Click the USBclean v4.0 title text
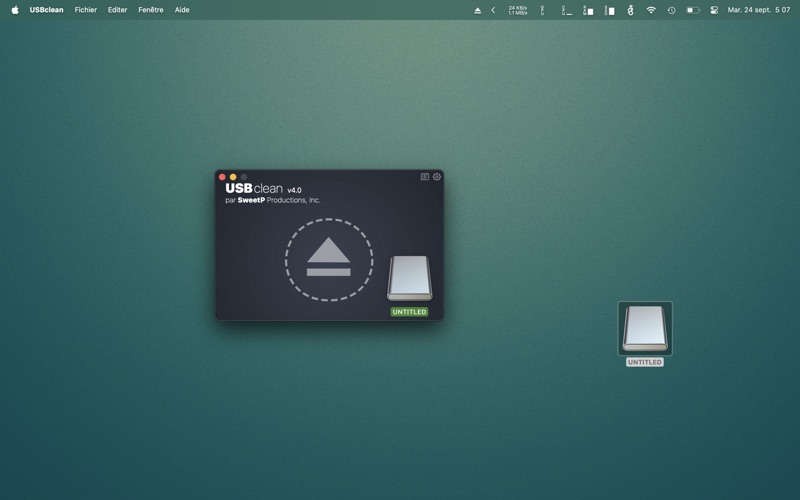Screen dimensions: 800x500 [x=263, y=188]
